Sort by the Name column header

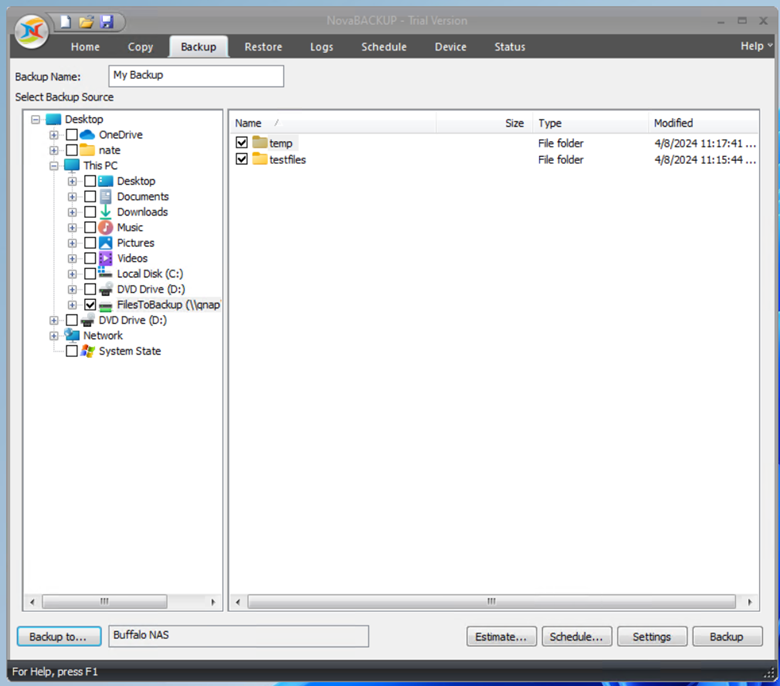(333, 123)
